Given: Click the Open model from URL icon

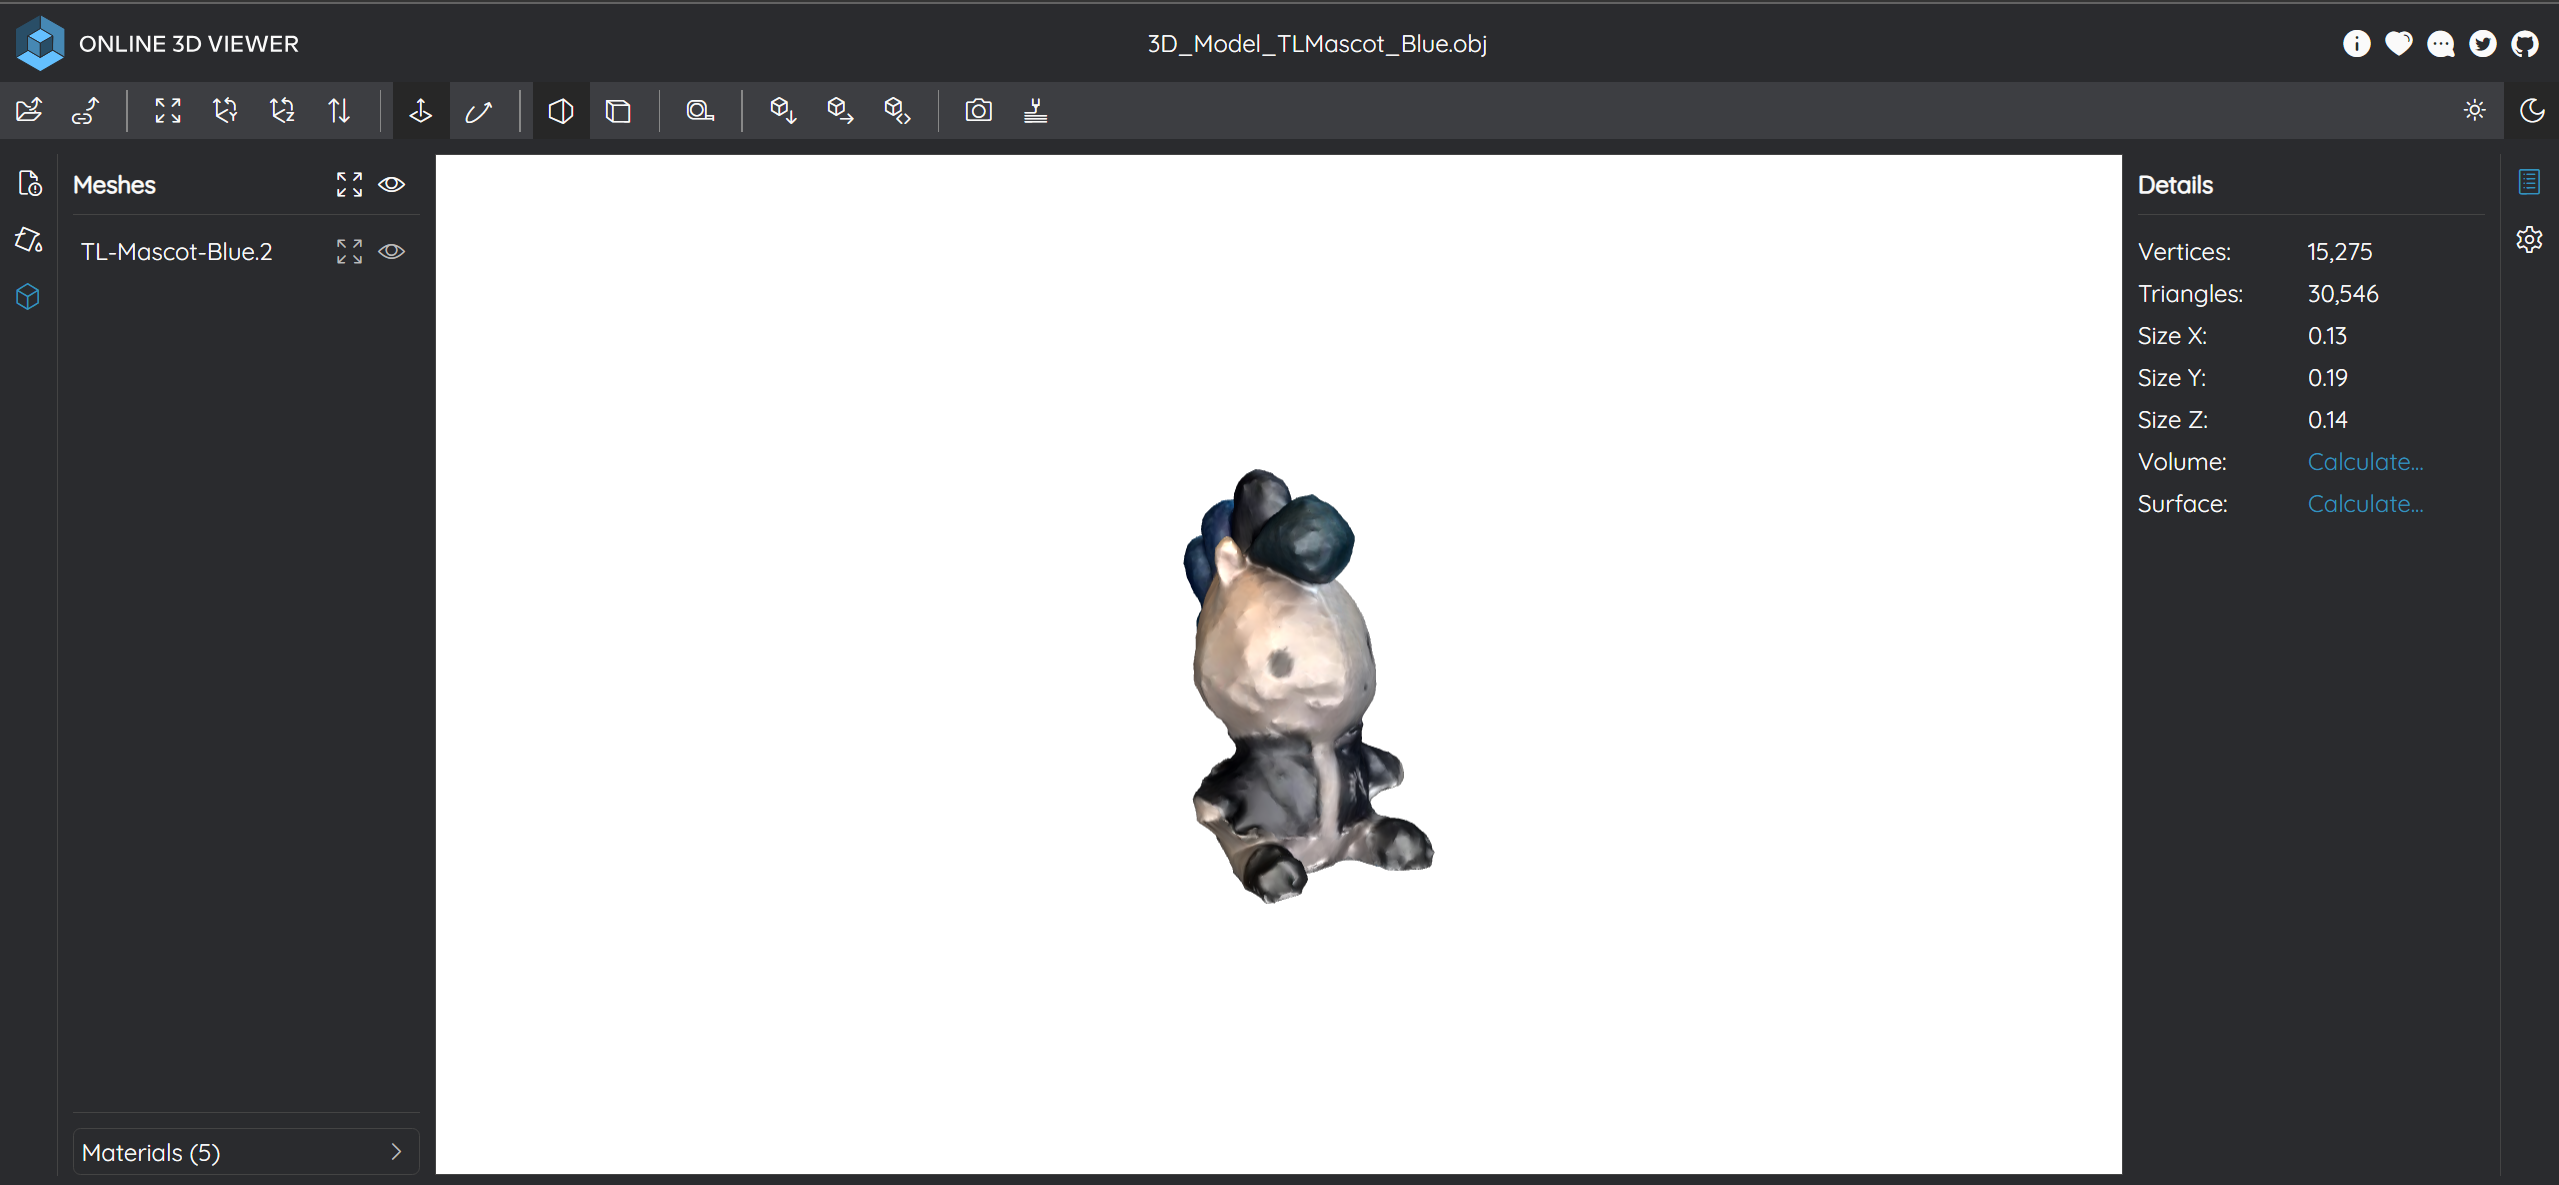Looking at the screenshot, I should coord(86,110).
